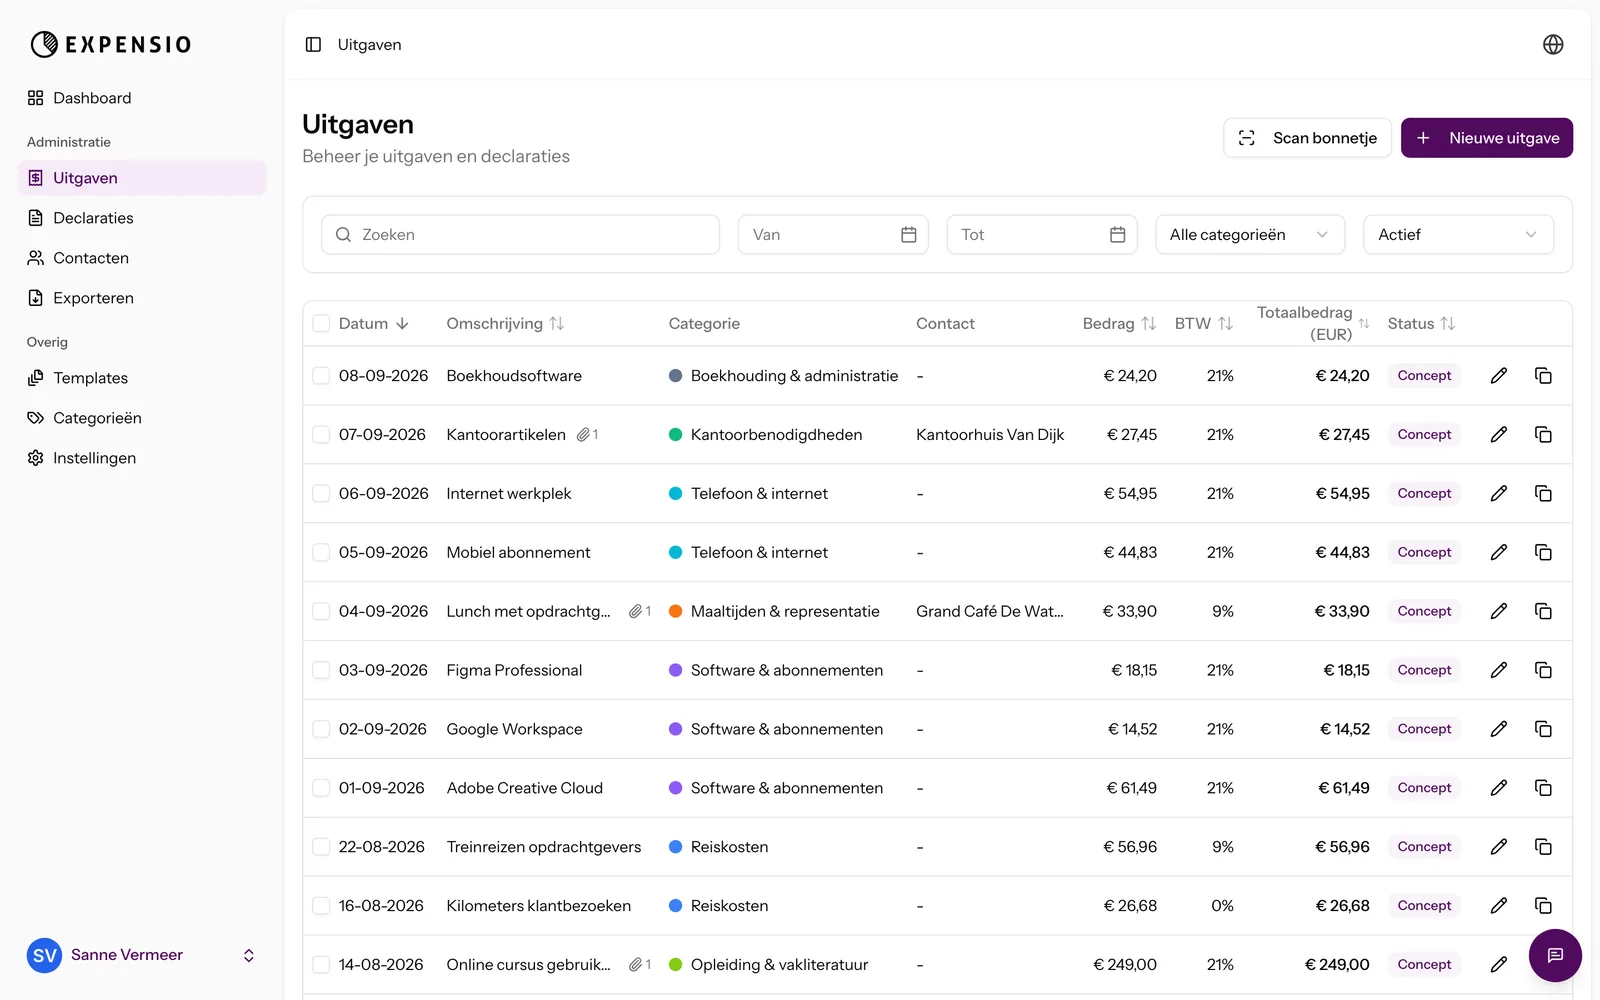Click the Scan bonnetje button
The image size is (1600, 1000).
1307,138
